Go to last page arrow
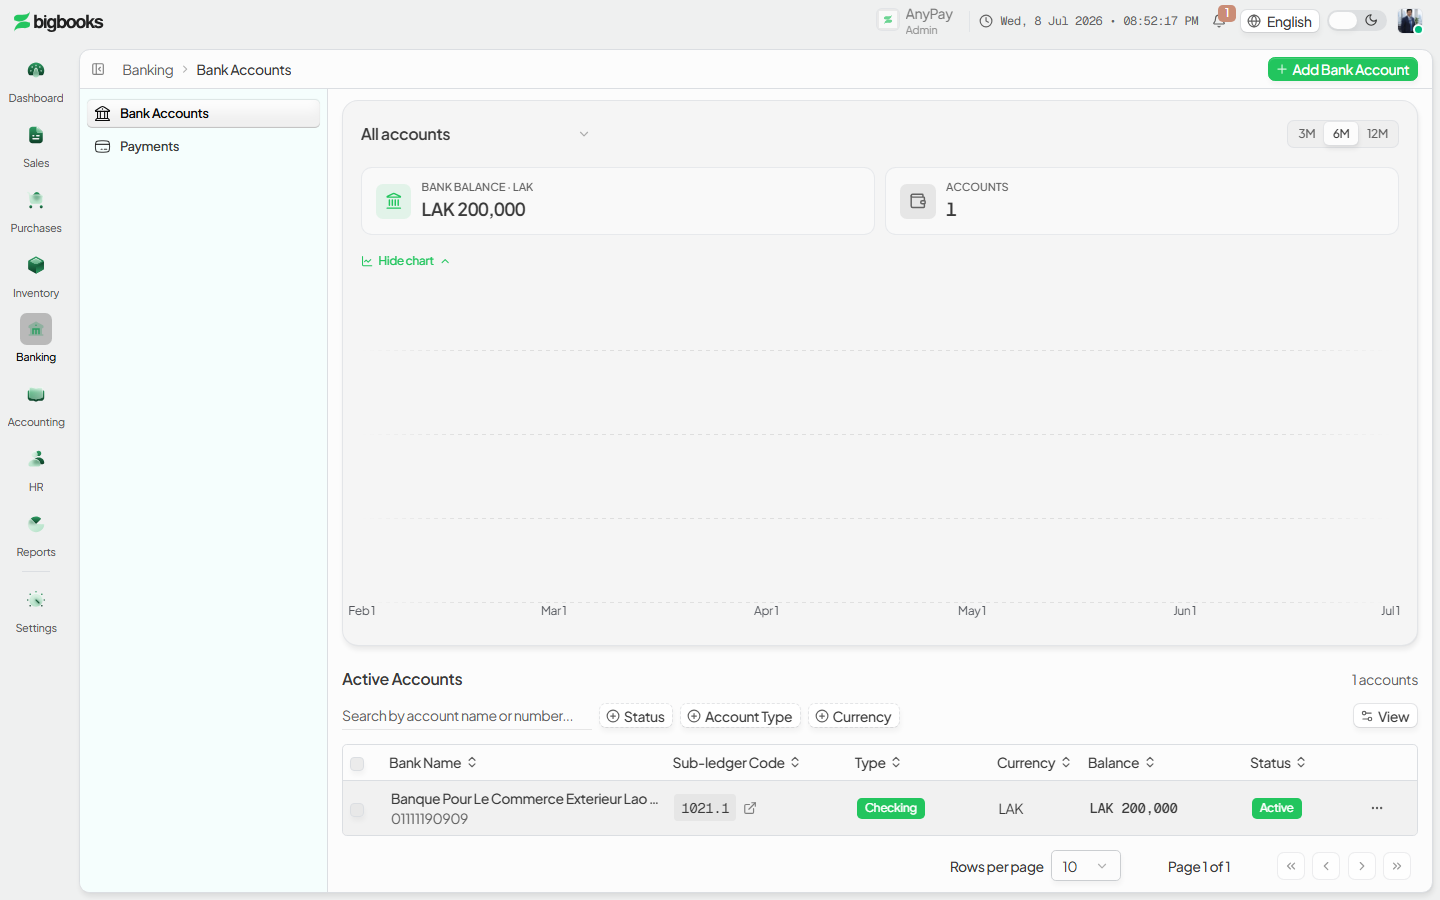 (x=1397, y=866)
